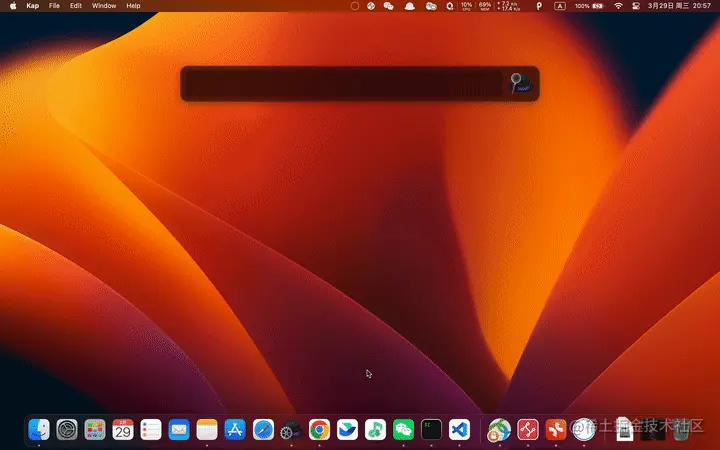720x450 pixels.
Task: Open the File menu
Action: pos(54,6)
